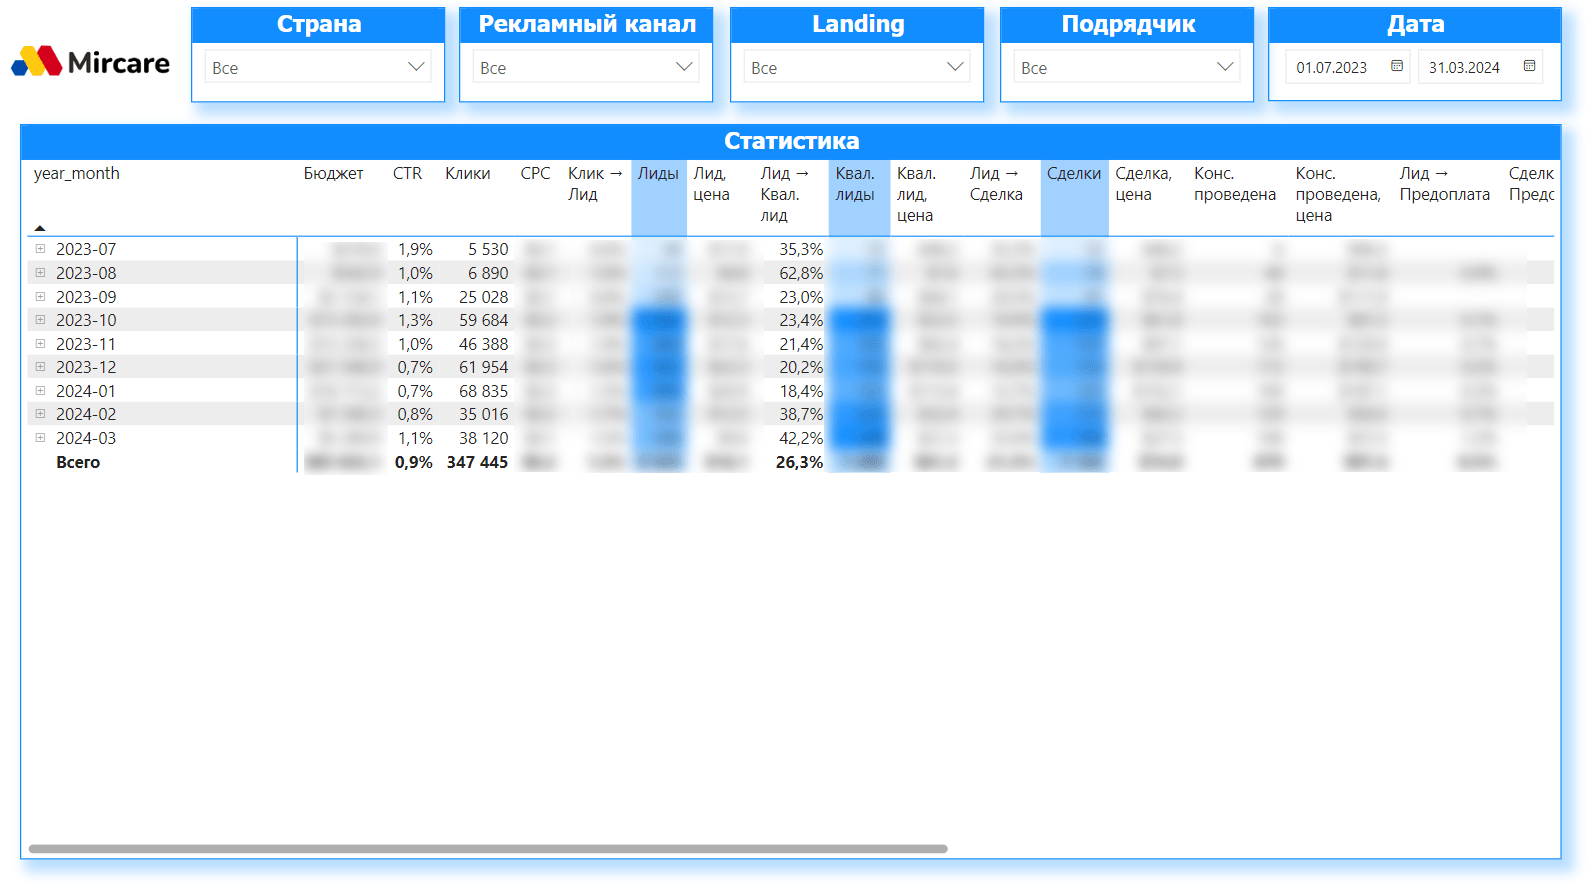Click clicks value 38 120

coord(484,438)
